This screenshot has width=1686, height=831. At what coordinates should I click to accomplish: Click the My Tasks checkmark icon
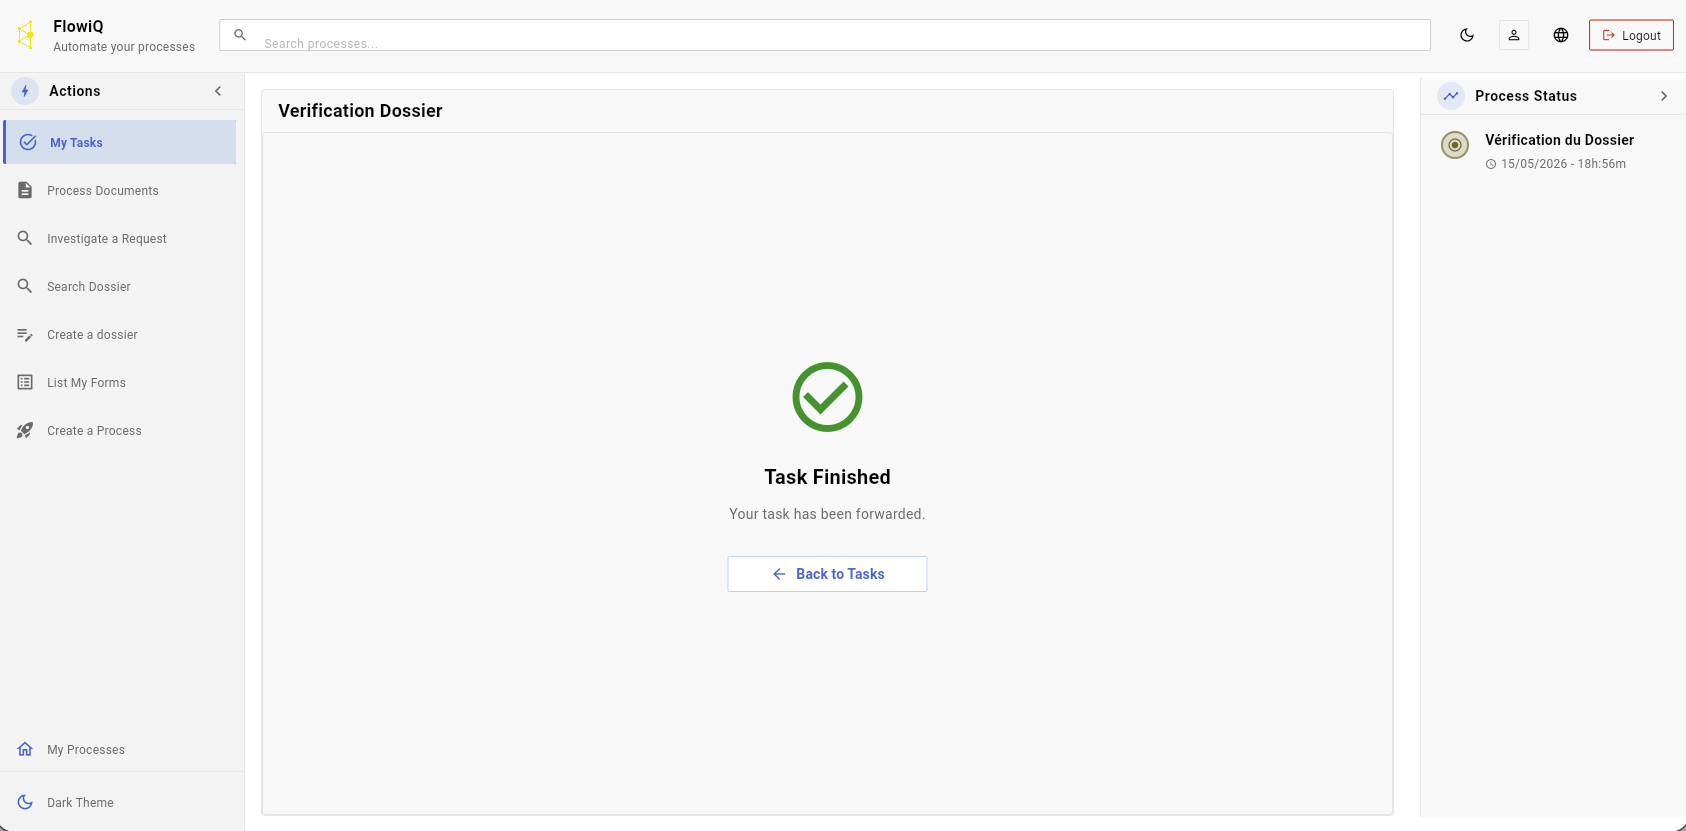[28, 142]
